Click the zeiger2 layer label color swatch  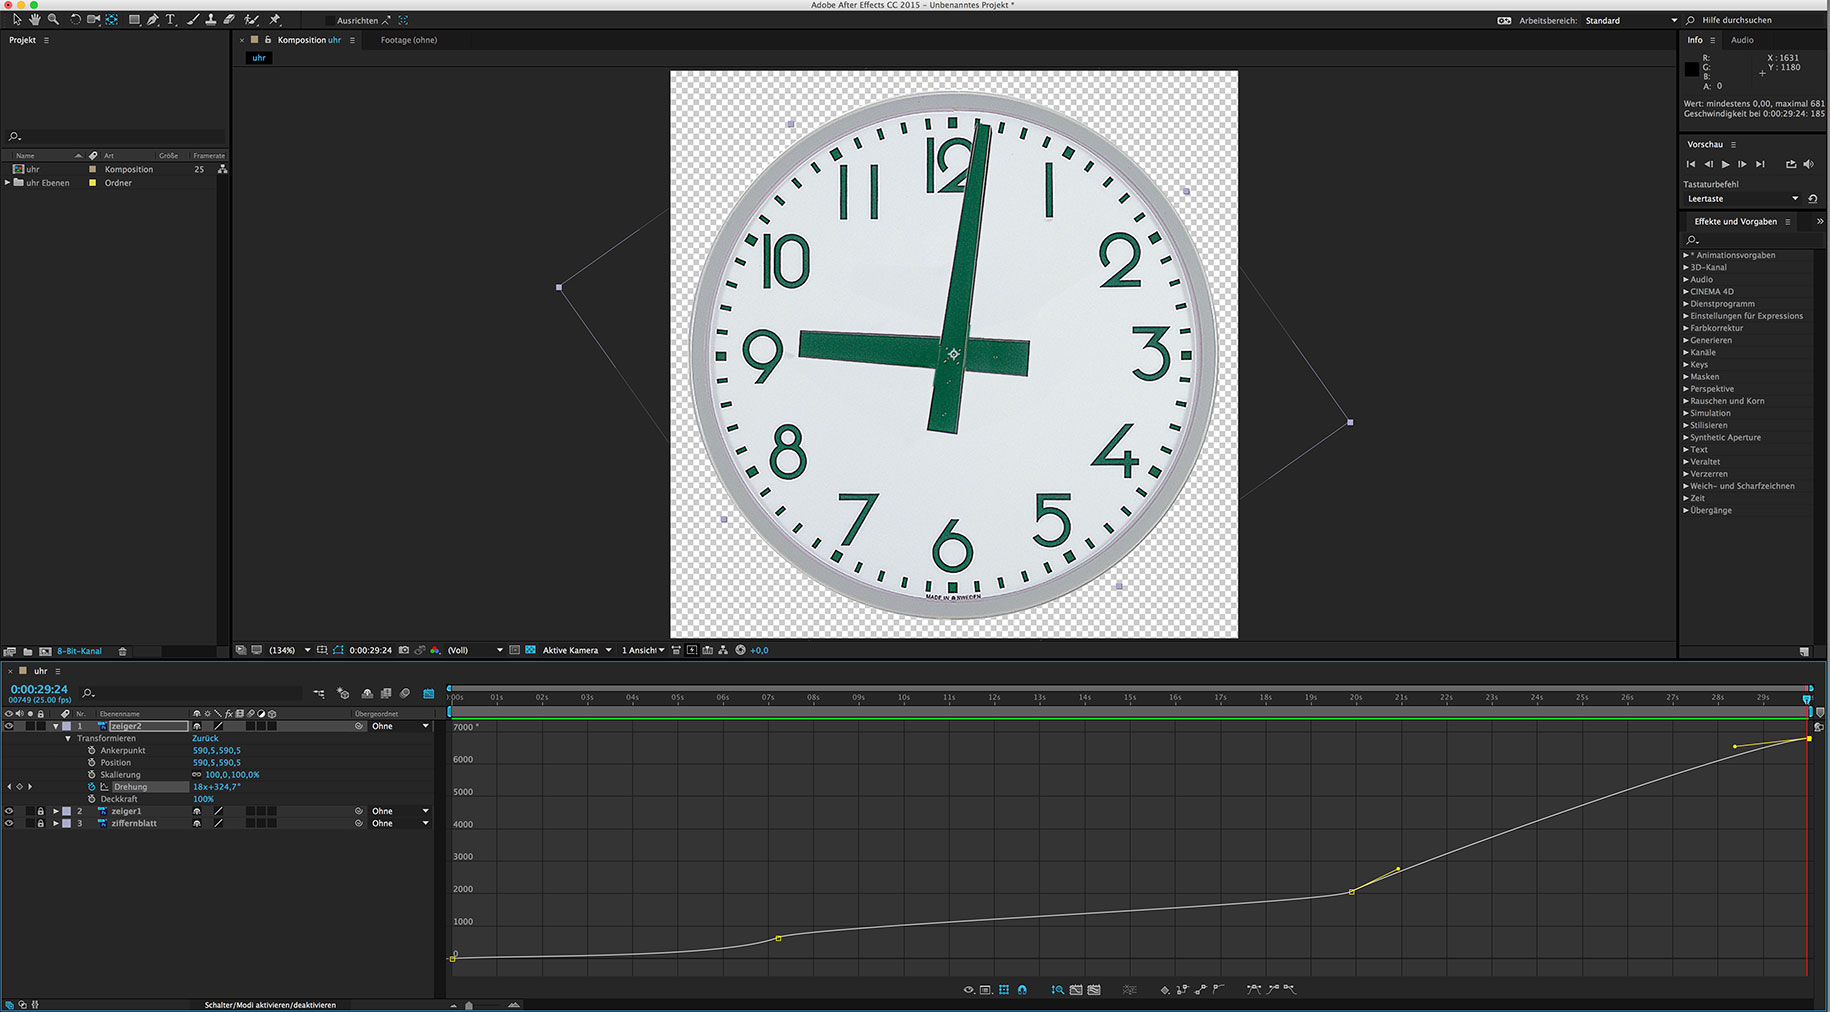point(66,726)
